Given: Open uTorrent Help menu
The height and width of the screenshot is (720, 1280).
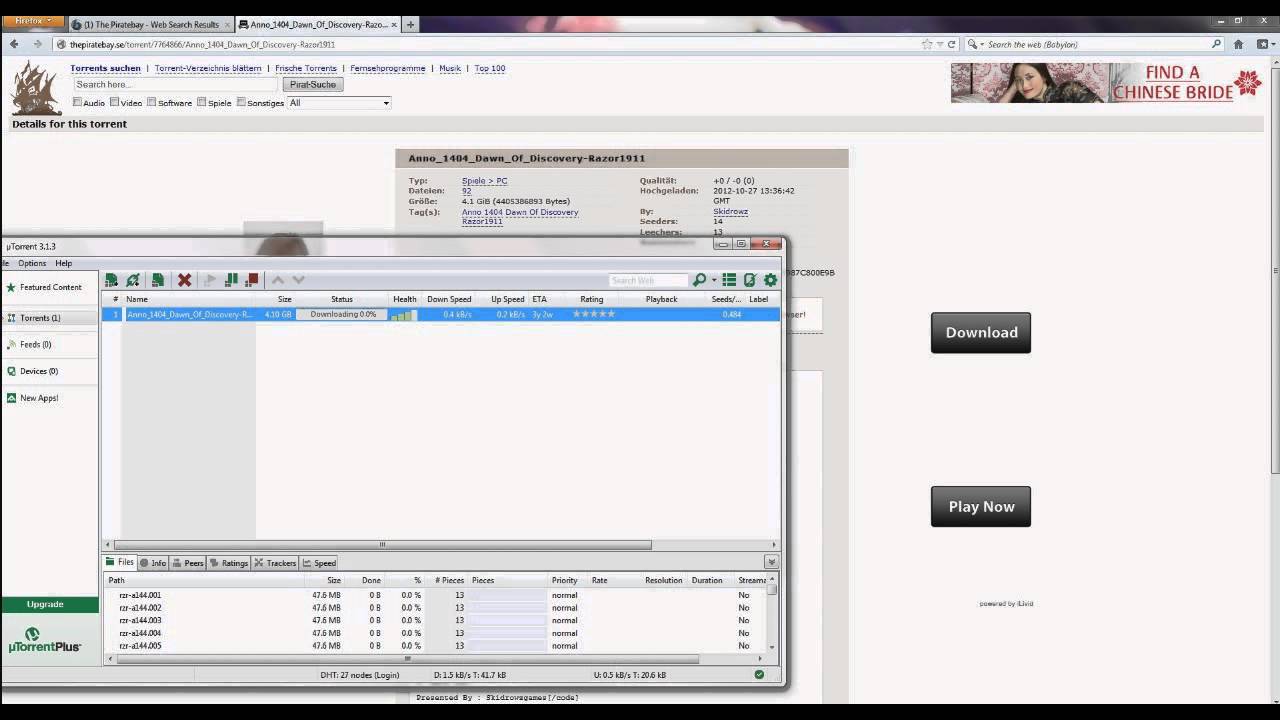Looking at the screenshot, I should tap(63, 263).
